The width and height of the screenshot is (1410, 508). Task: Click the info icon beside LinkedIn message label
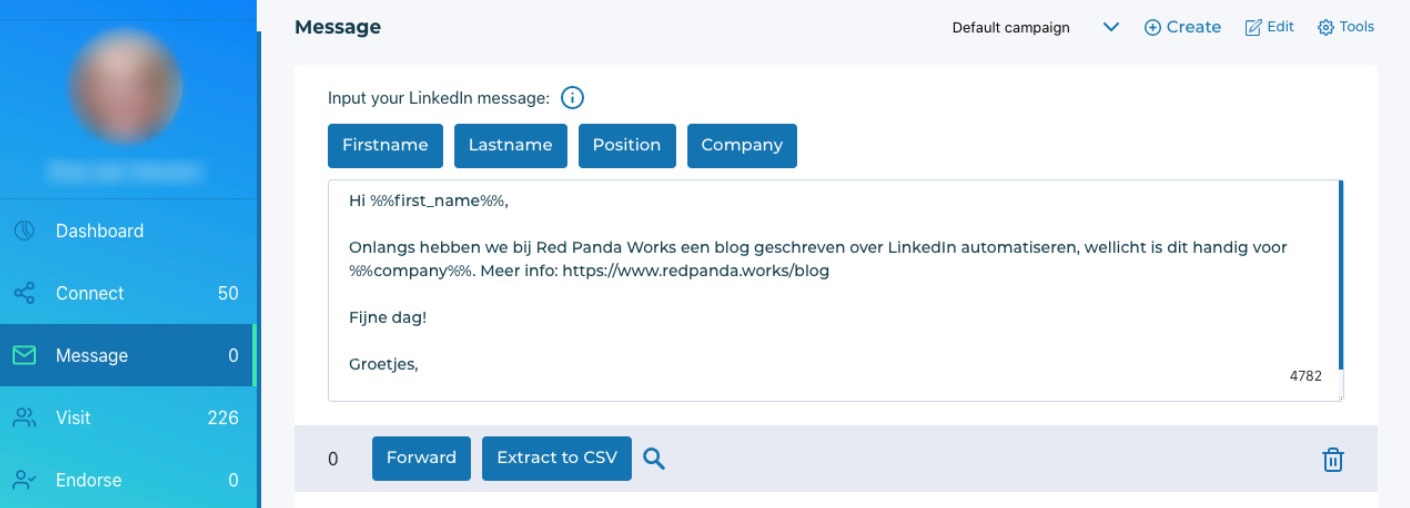(572, 98)
